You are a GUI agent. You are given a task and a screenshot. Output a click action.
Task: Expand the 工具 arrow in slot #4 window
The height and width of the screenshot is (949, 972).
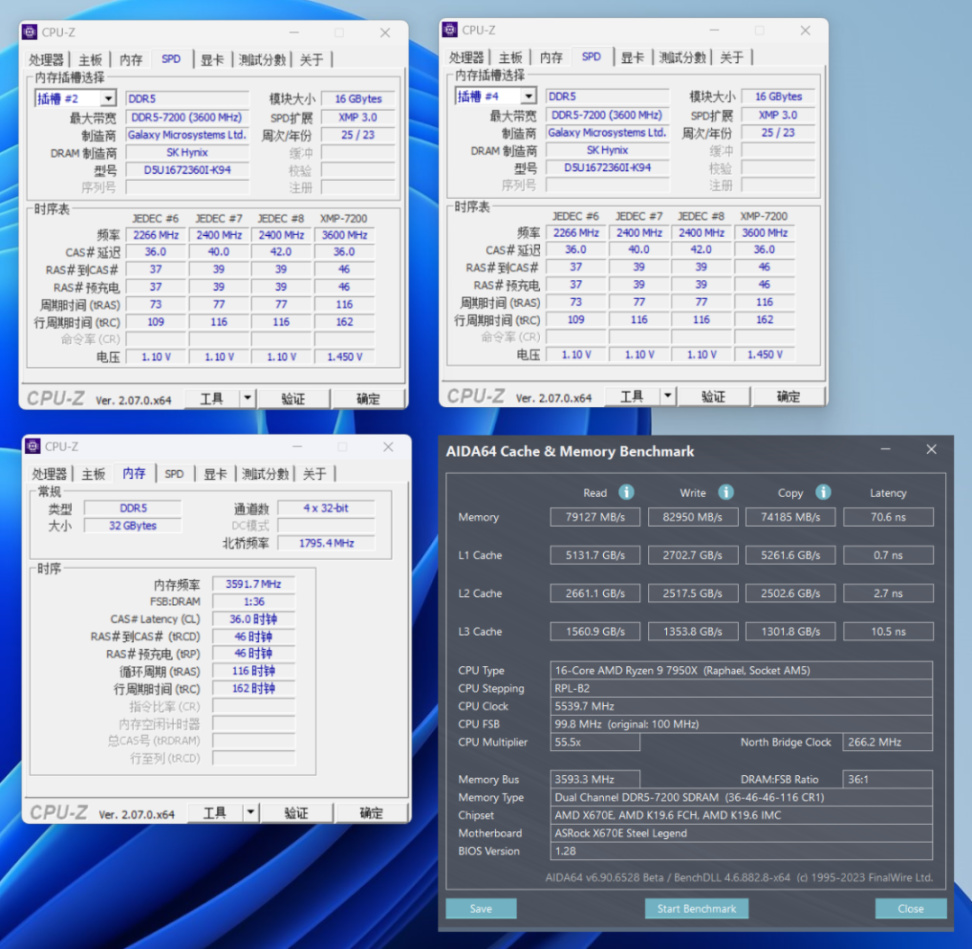[668, 396]
